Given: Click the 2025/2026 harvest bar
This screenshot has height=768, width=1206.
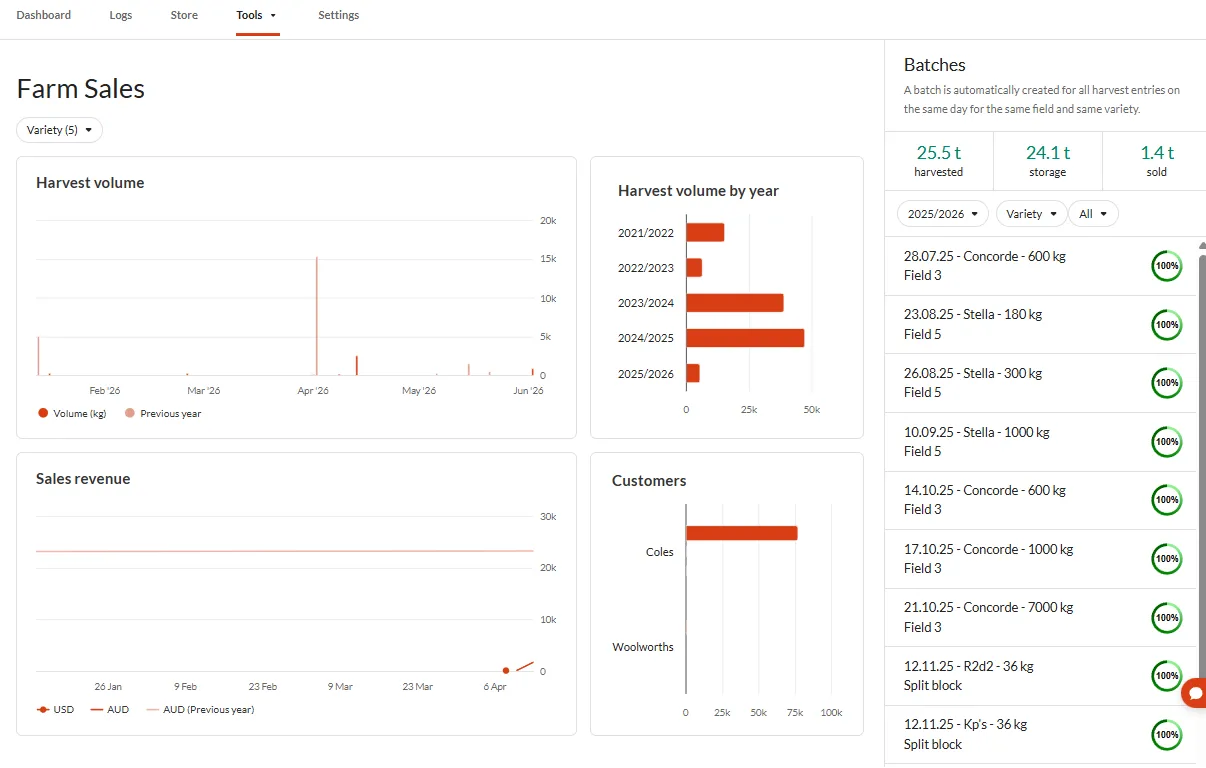Looking at the screenshot, I should click(x=692, y=373).
